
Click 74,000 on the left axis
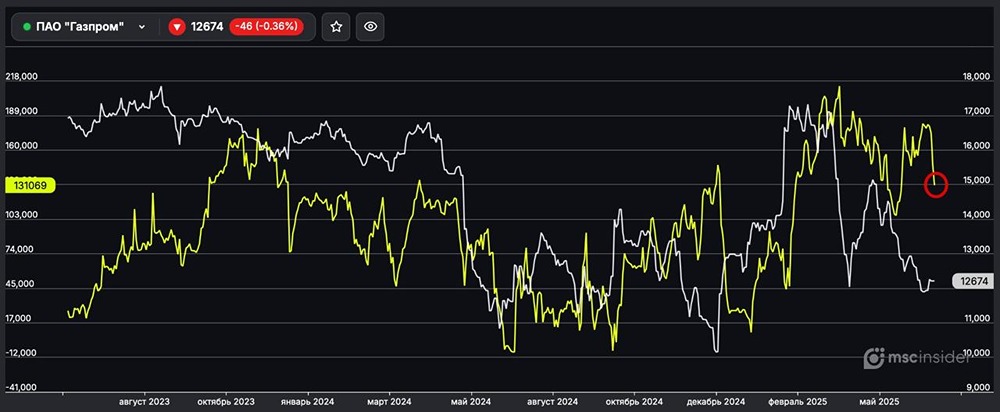[19, 250]
